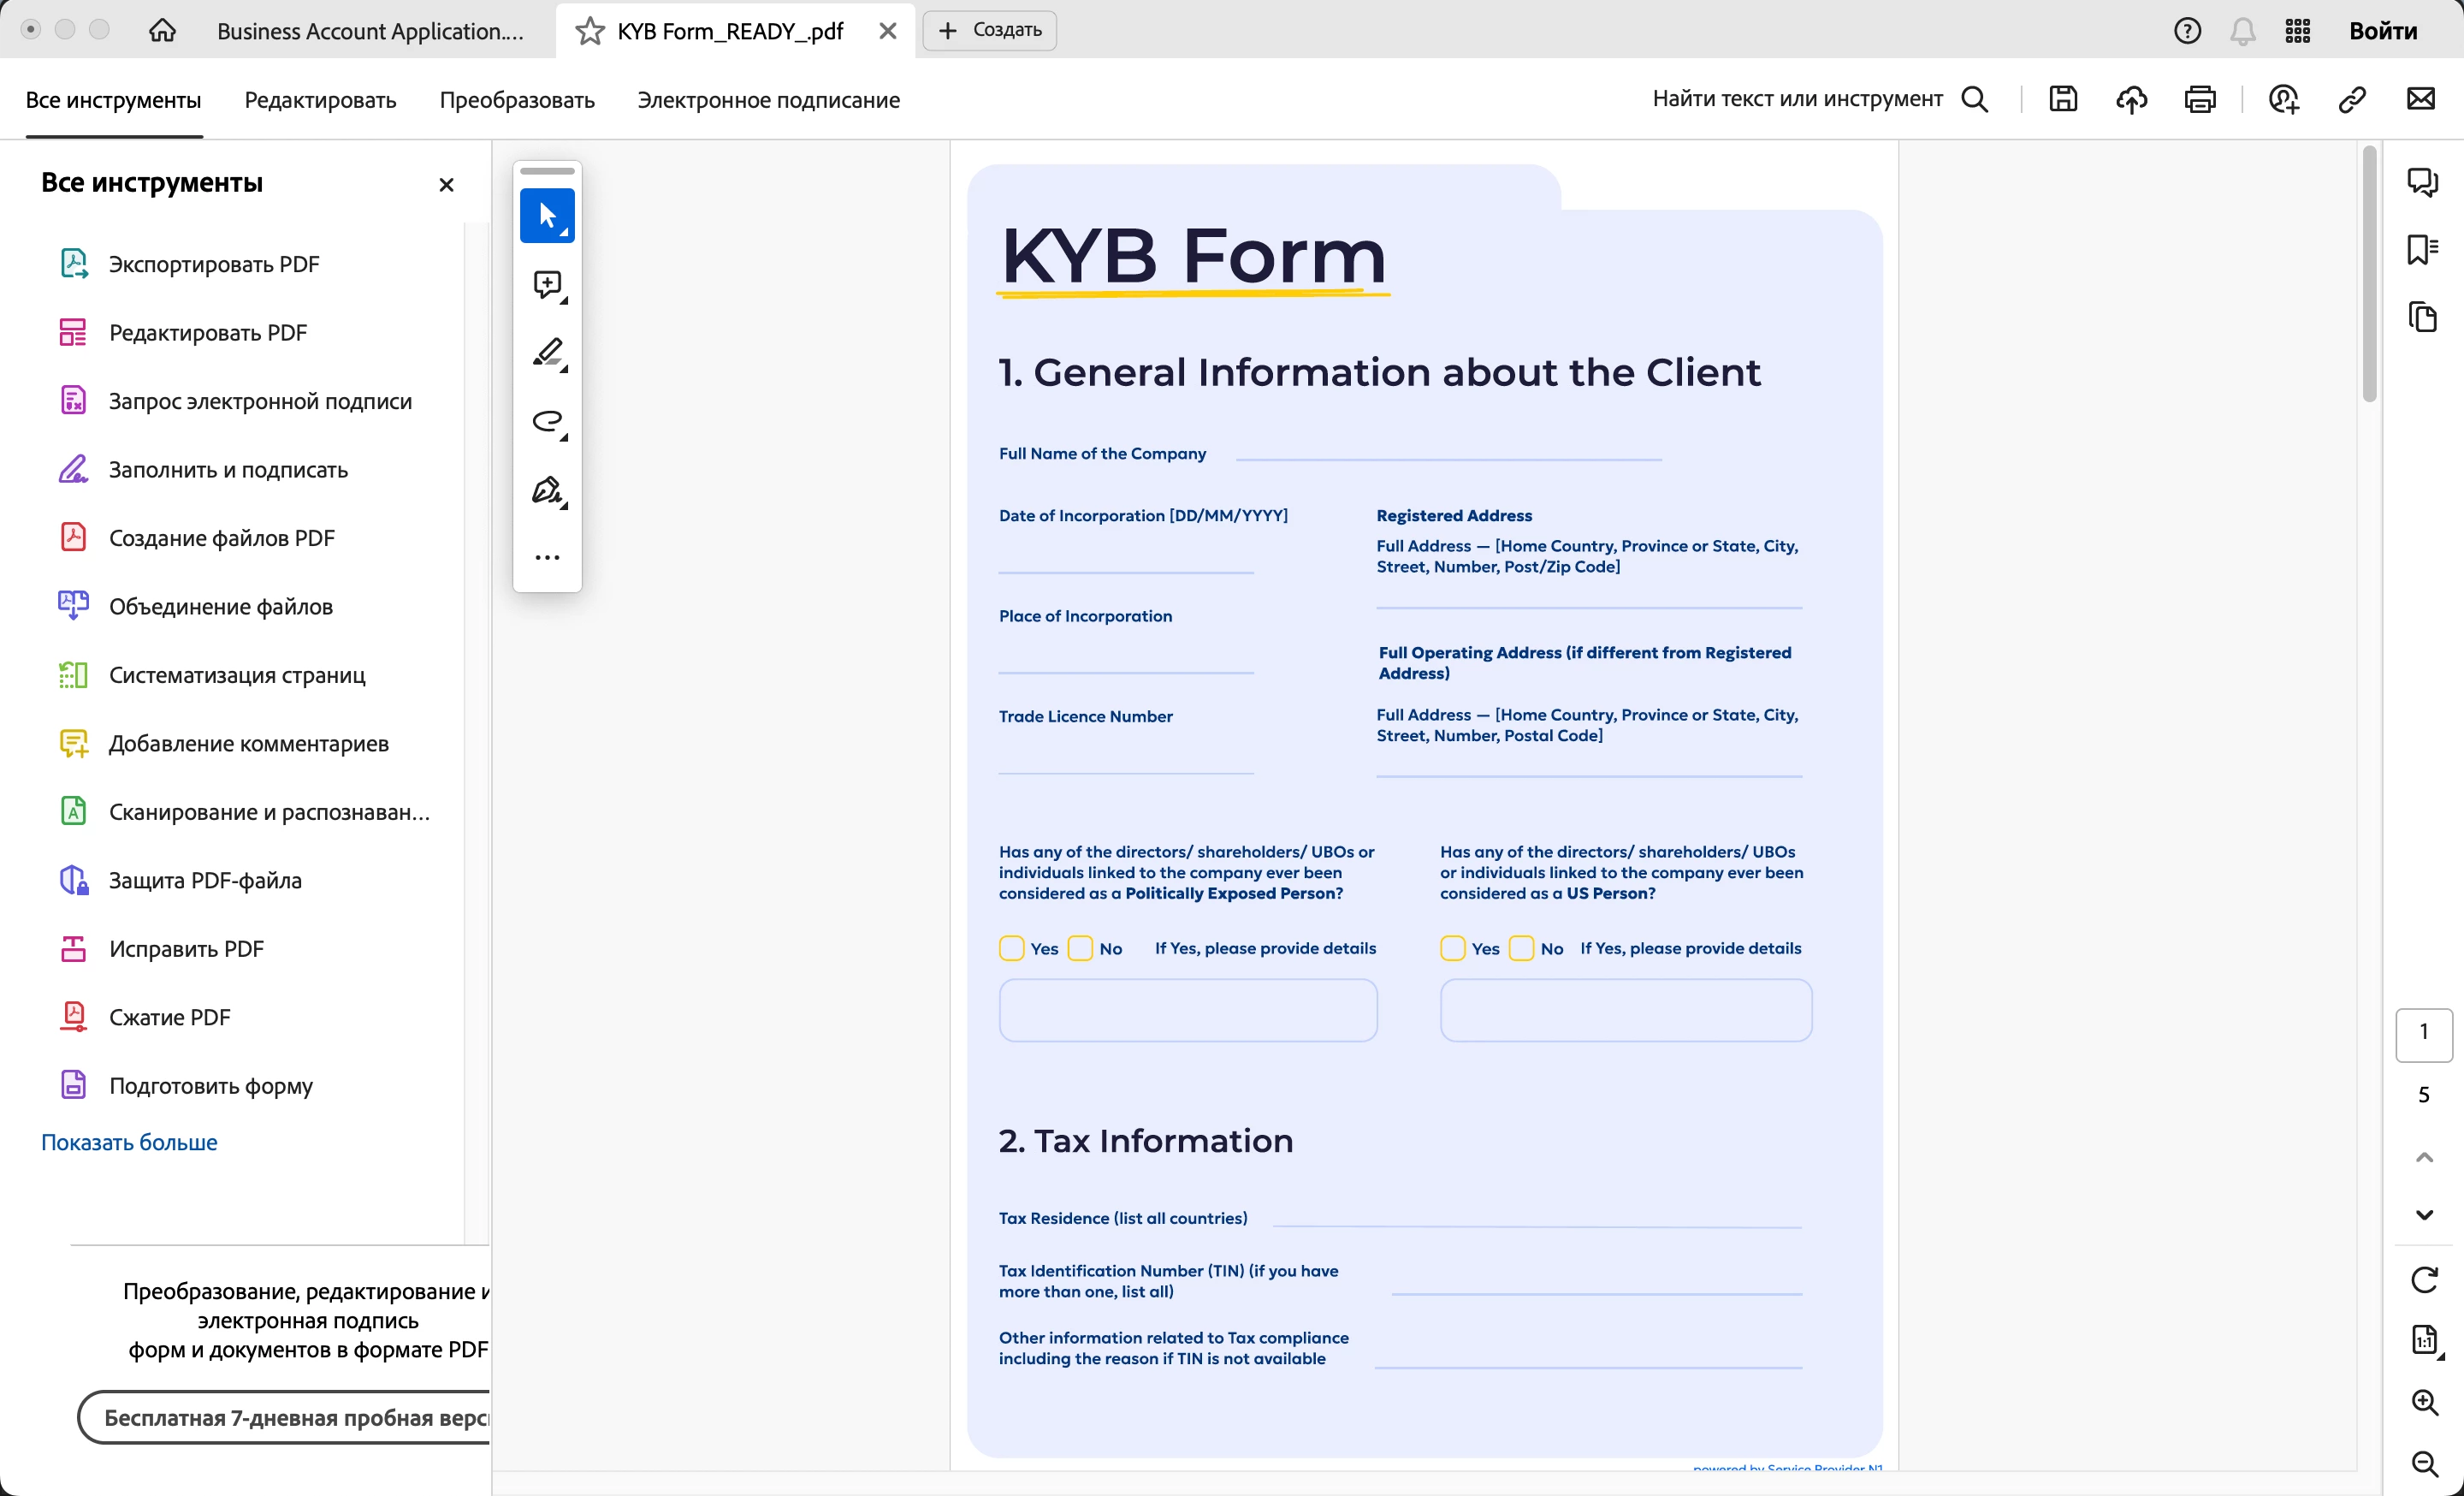Check Yes for US Person question
This screenshot has height=1496, width=2464.
(1452, 948)
